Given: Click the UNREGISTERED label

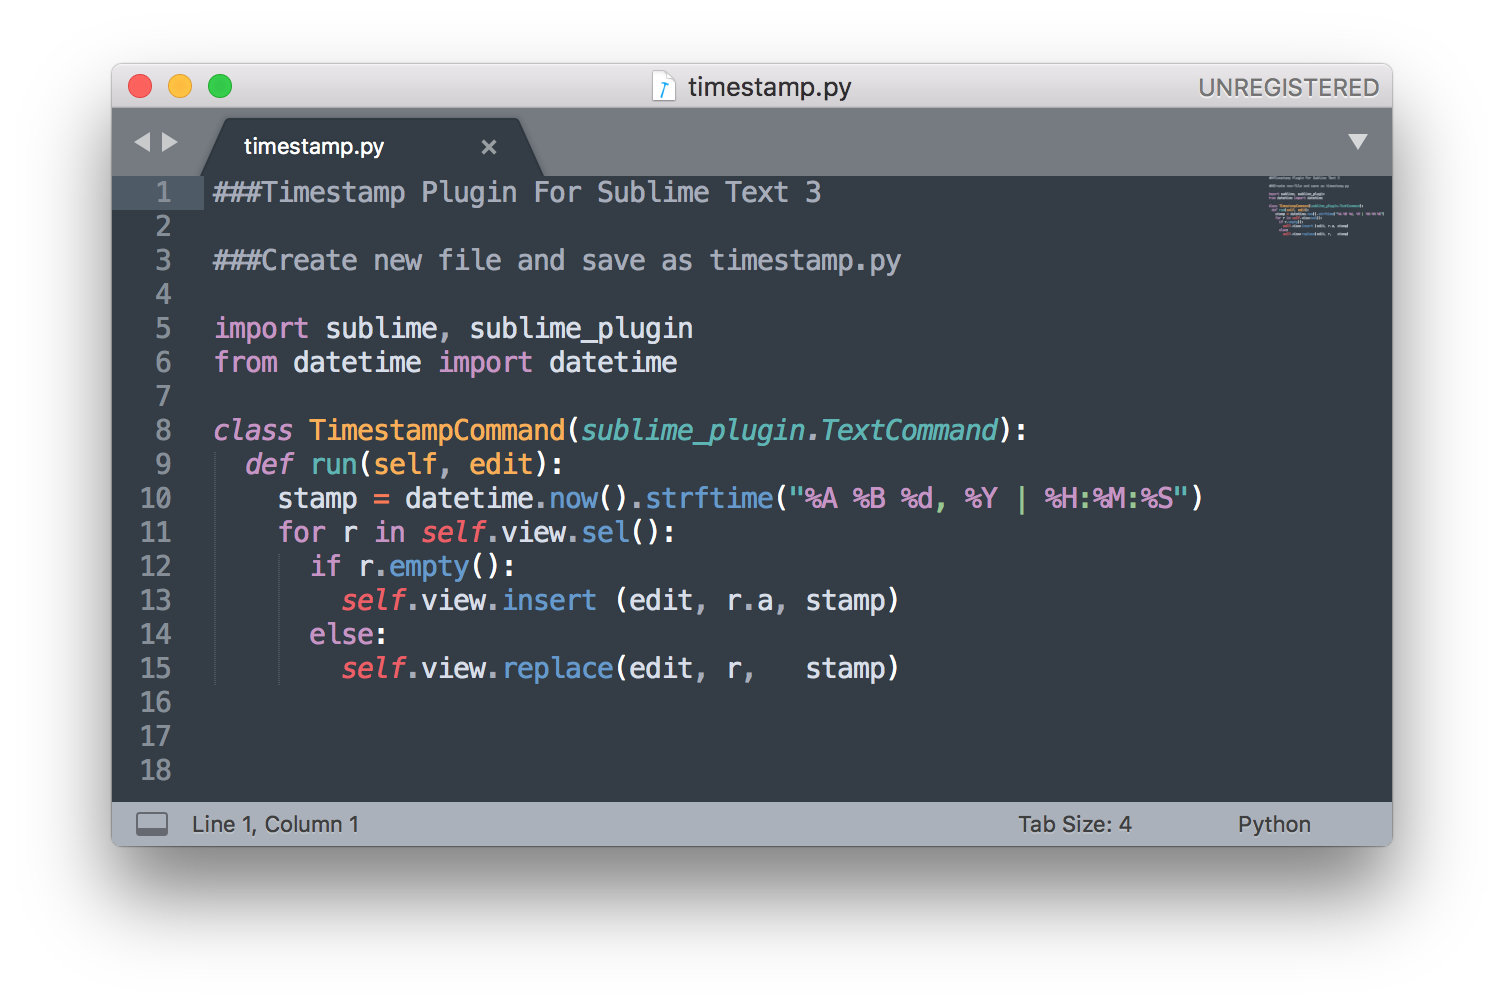Looking at the screenshot, I should click(1288, 88).
